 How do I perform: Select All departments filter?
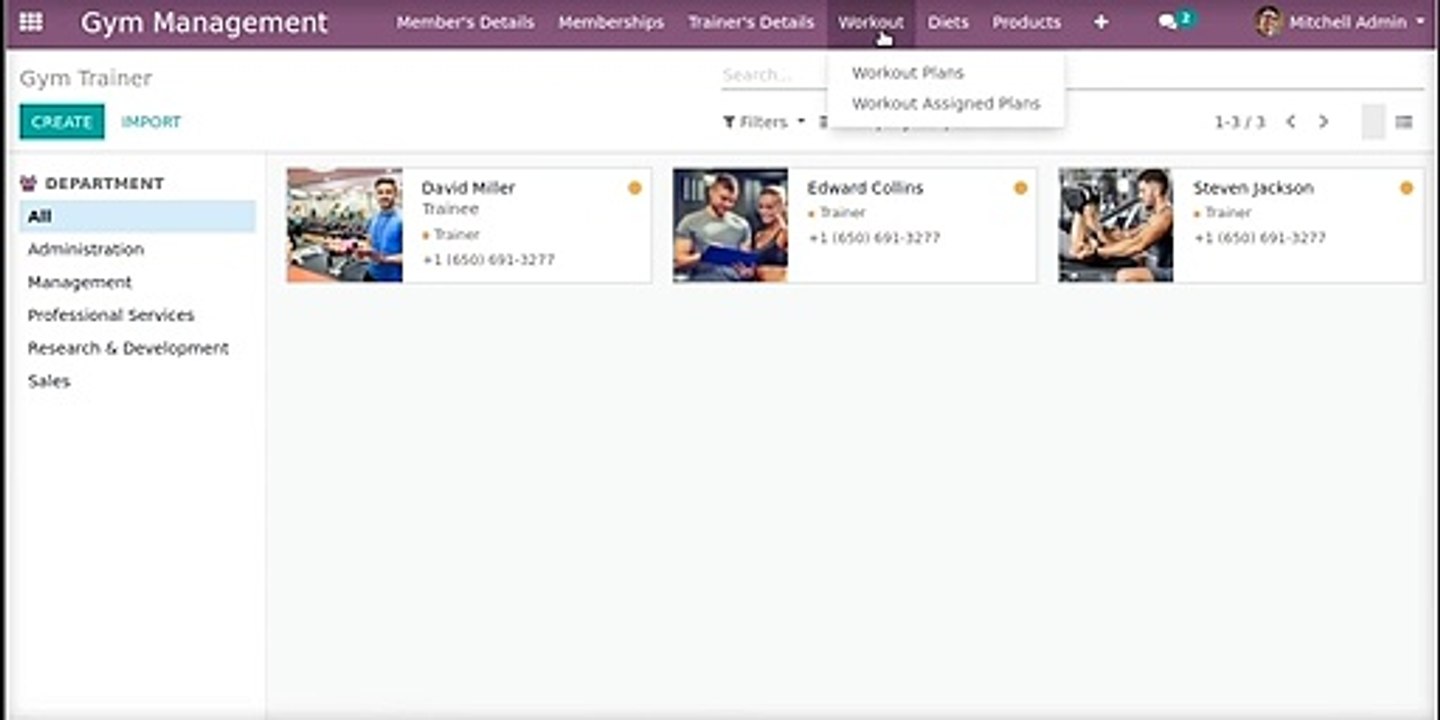click(137, 216)
